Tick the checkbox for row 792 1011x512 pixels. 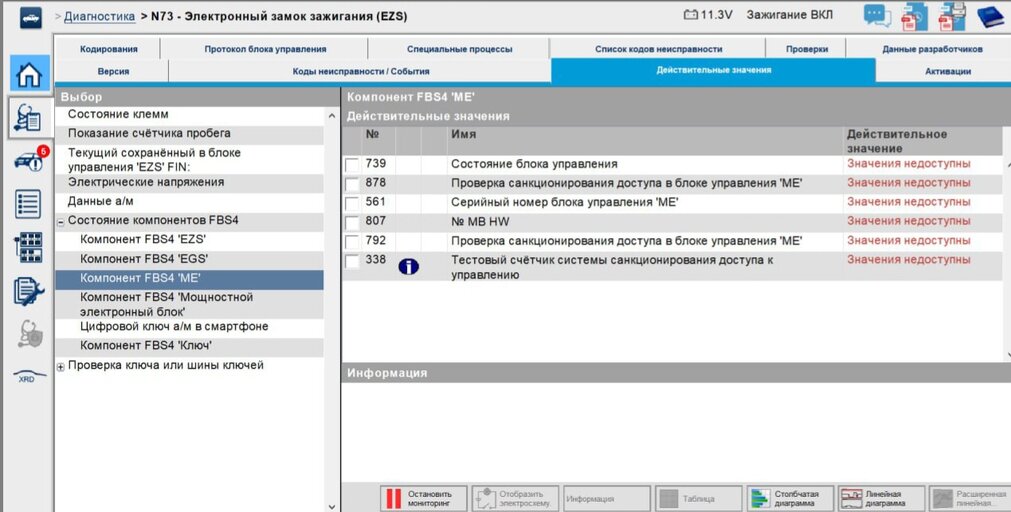351,242
